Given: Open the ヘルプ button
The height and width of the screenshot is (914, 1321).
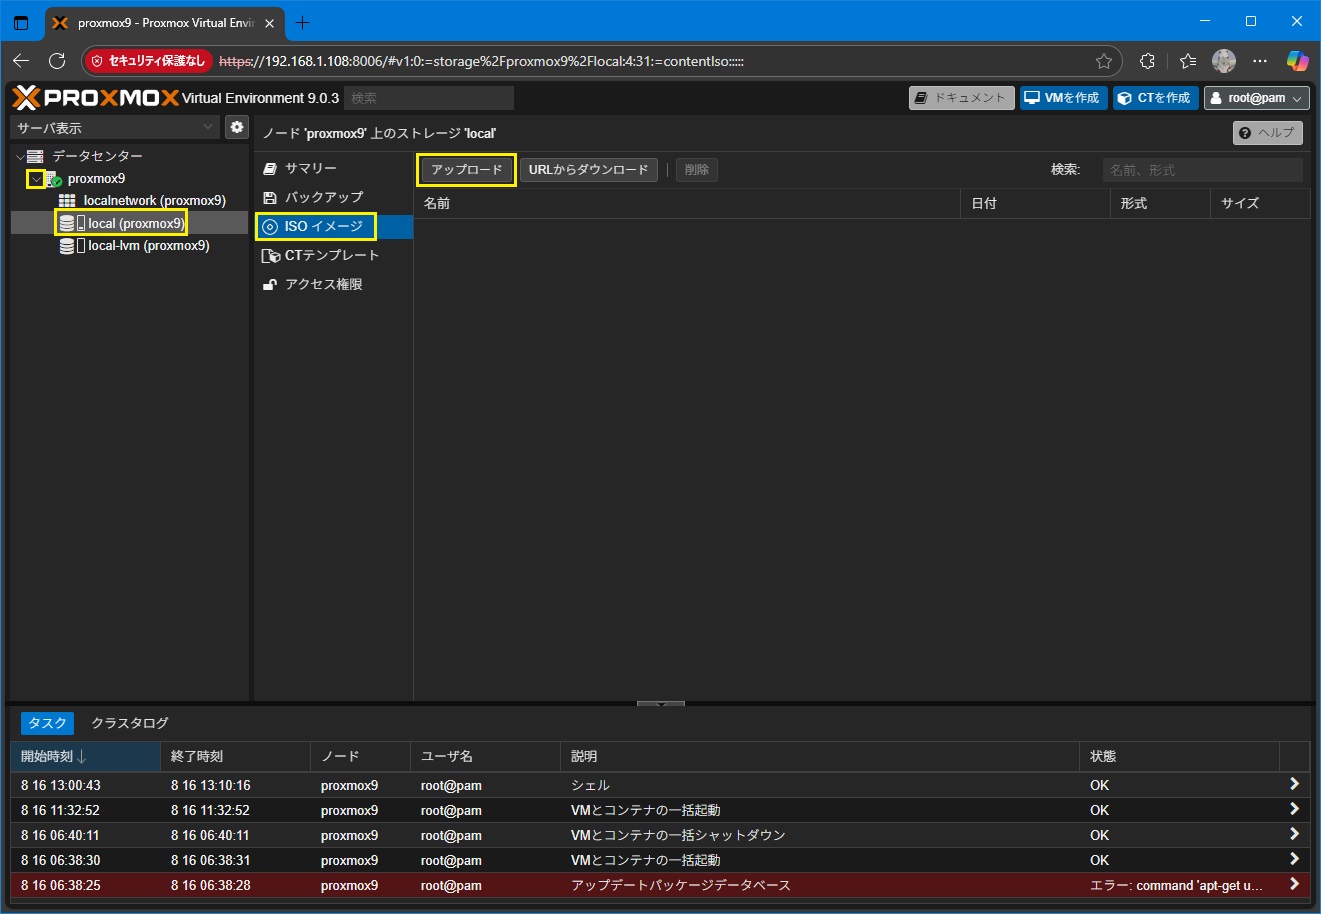Looking at the screenshot, I should 1268,133.
